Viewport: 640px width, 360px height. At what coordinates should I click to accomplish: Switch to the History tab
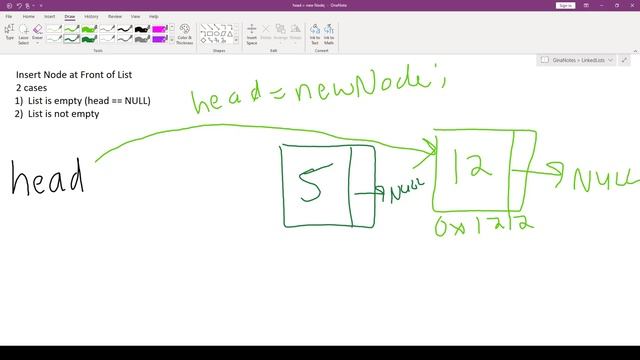(91, 16)
